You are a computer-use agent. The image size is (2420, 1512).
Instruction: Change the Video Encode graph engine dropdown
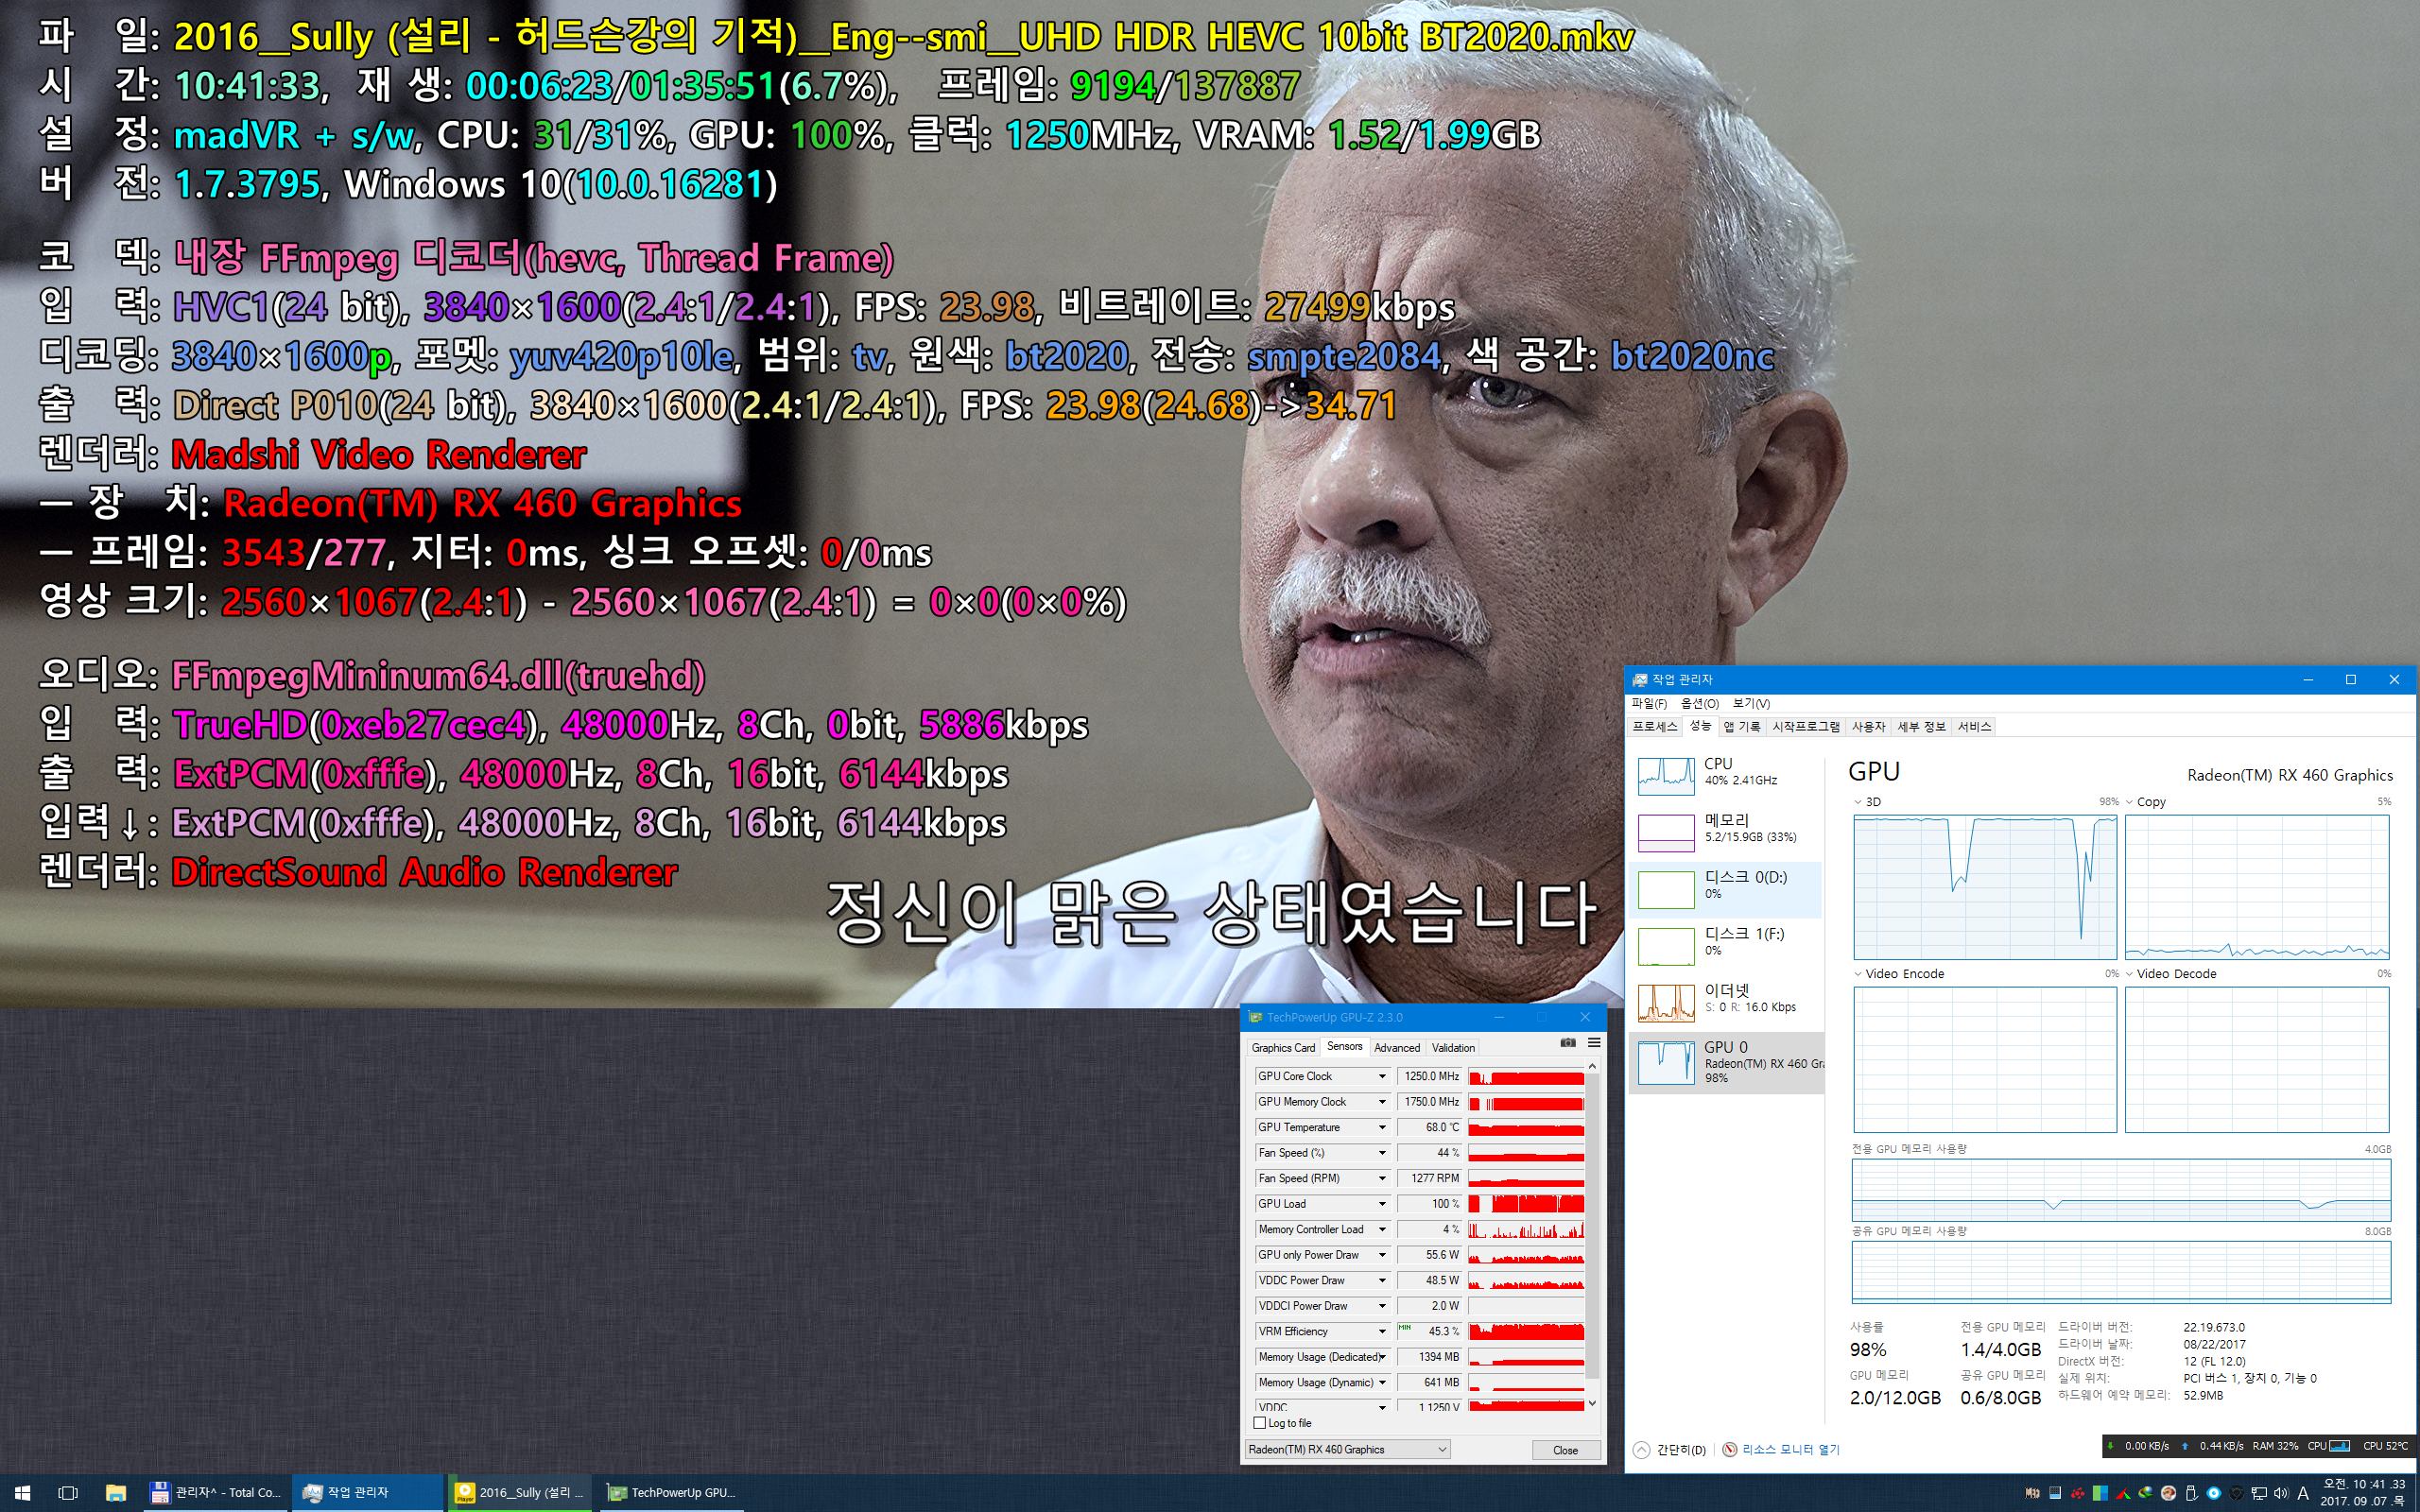(x=1858, y=974)
